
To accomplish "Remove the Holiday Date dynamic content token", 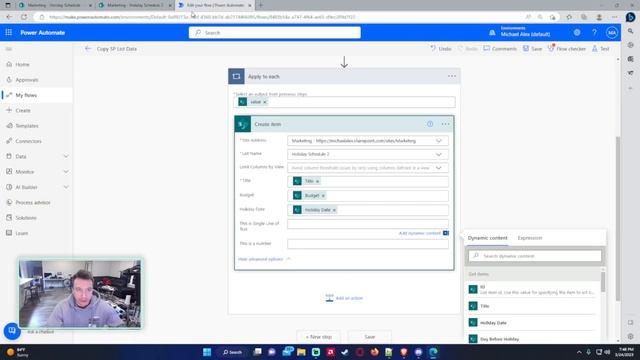I will coord(334,210).
